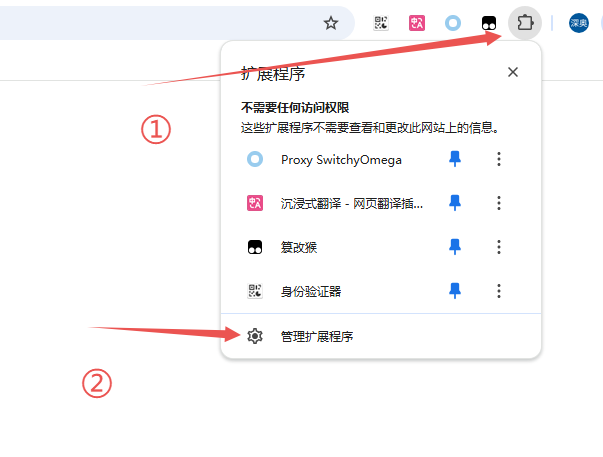Viewport: 603px width, 457px height.
Task: Click the 篡改猴 Tampermonkey toolbar icon
Action: pyautogui.click(x=489, y=23)
